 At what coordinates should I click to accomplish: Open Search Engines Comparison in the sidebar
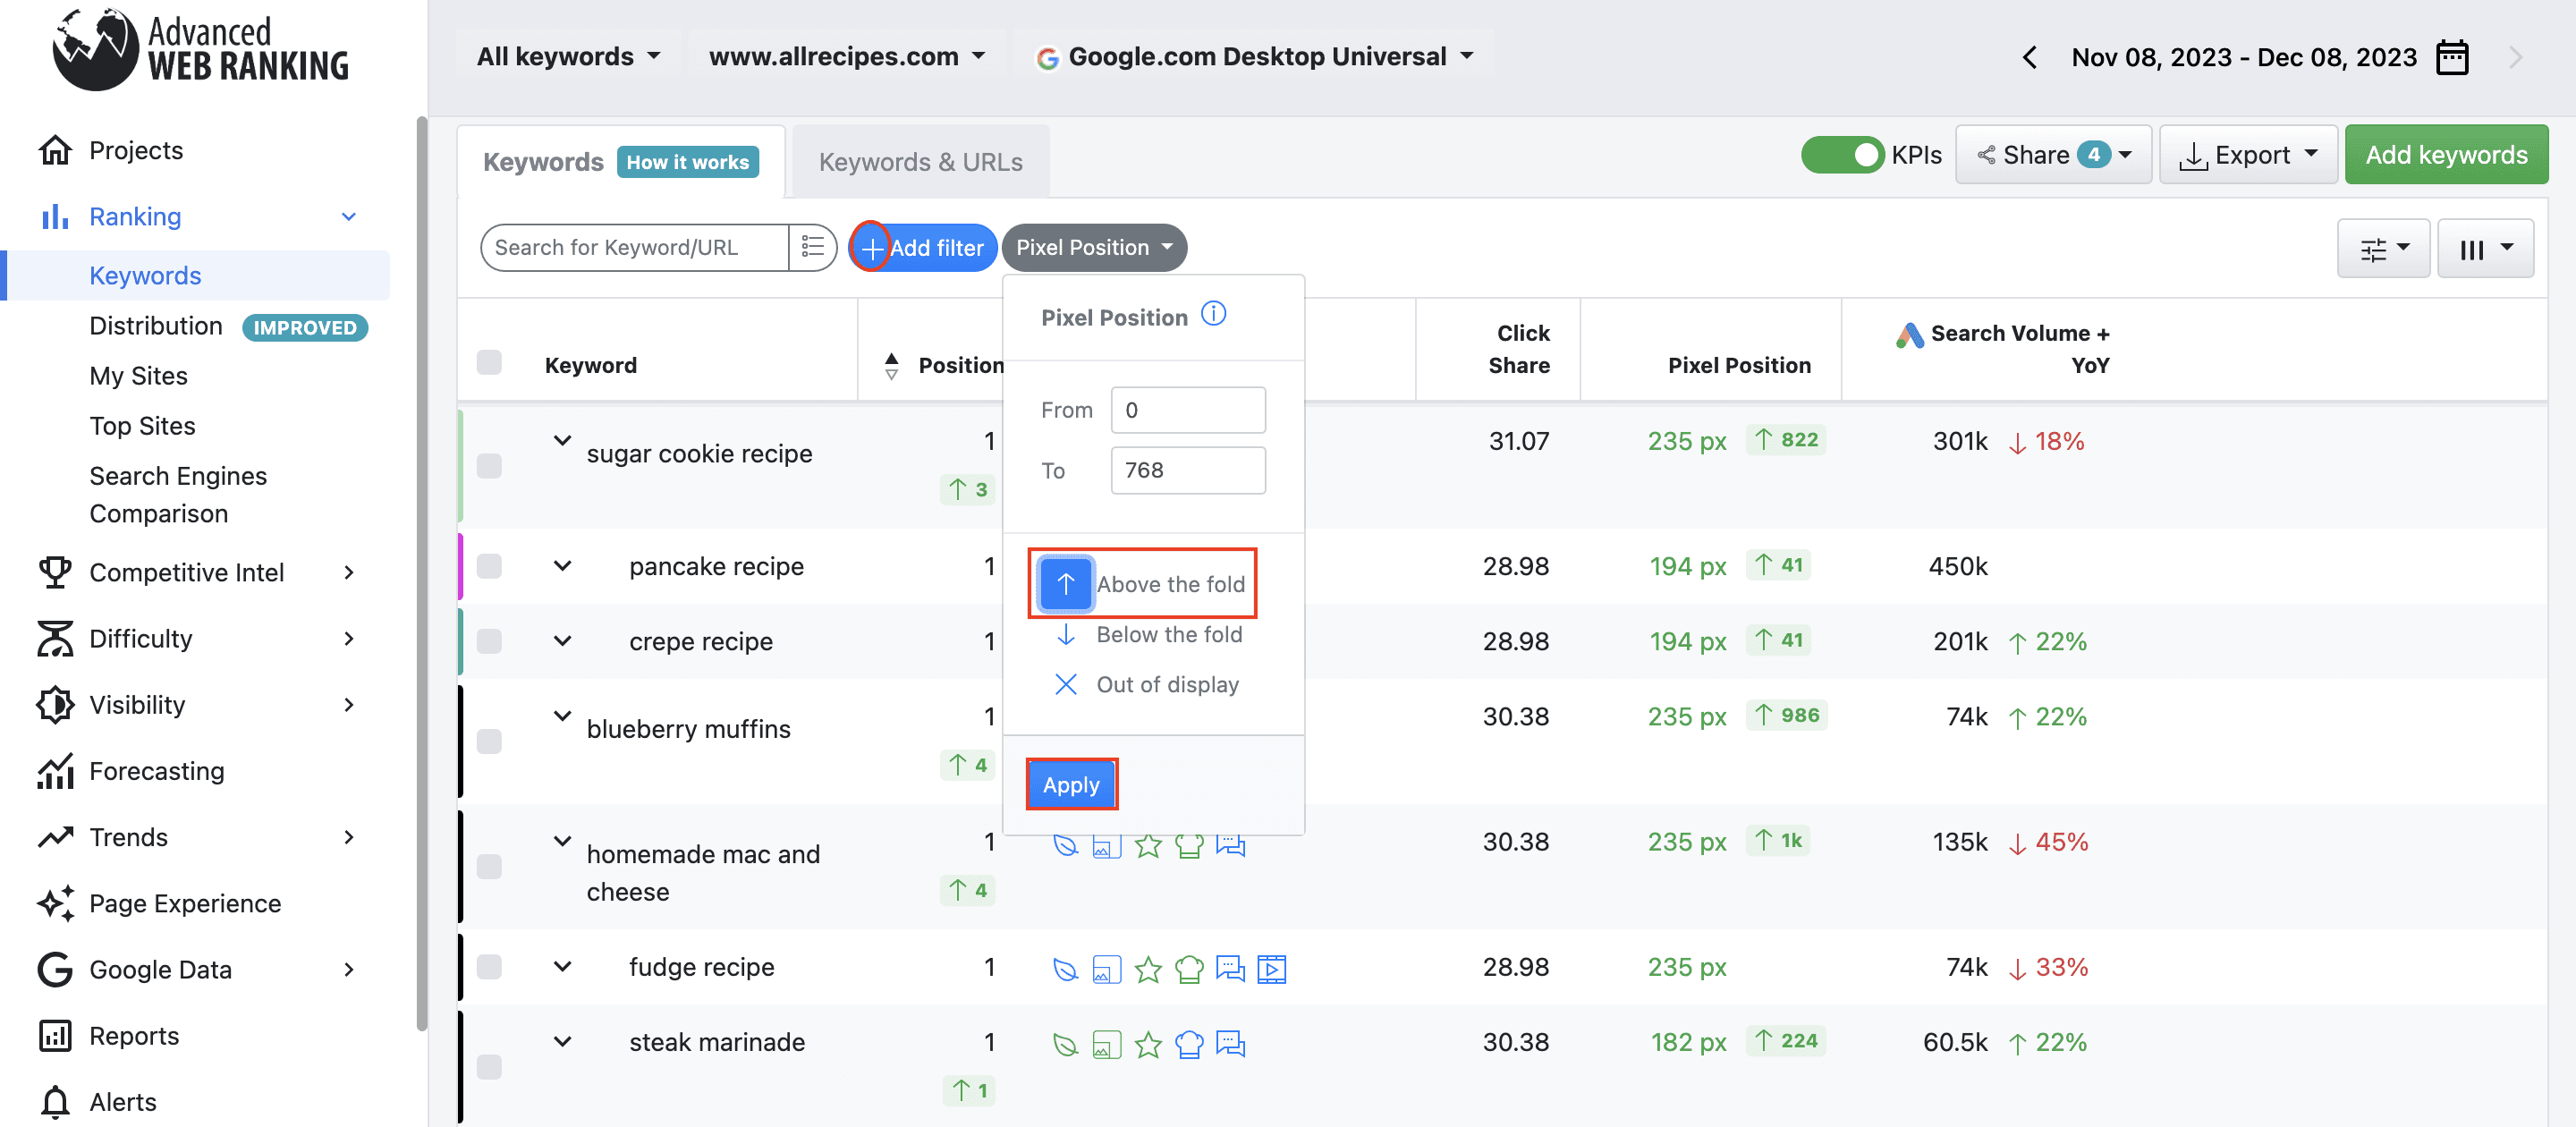178,494
